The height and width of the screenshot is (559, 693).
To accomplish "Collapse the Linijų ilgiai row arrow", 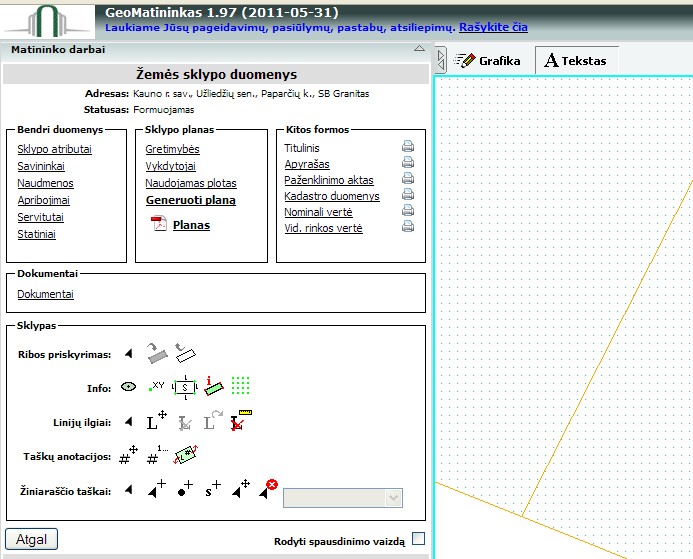I will point(129,422).
